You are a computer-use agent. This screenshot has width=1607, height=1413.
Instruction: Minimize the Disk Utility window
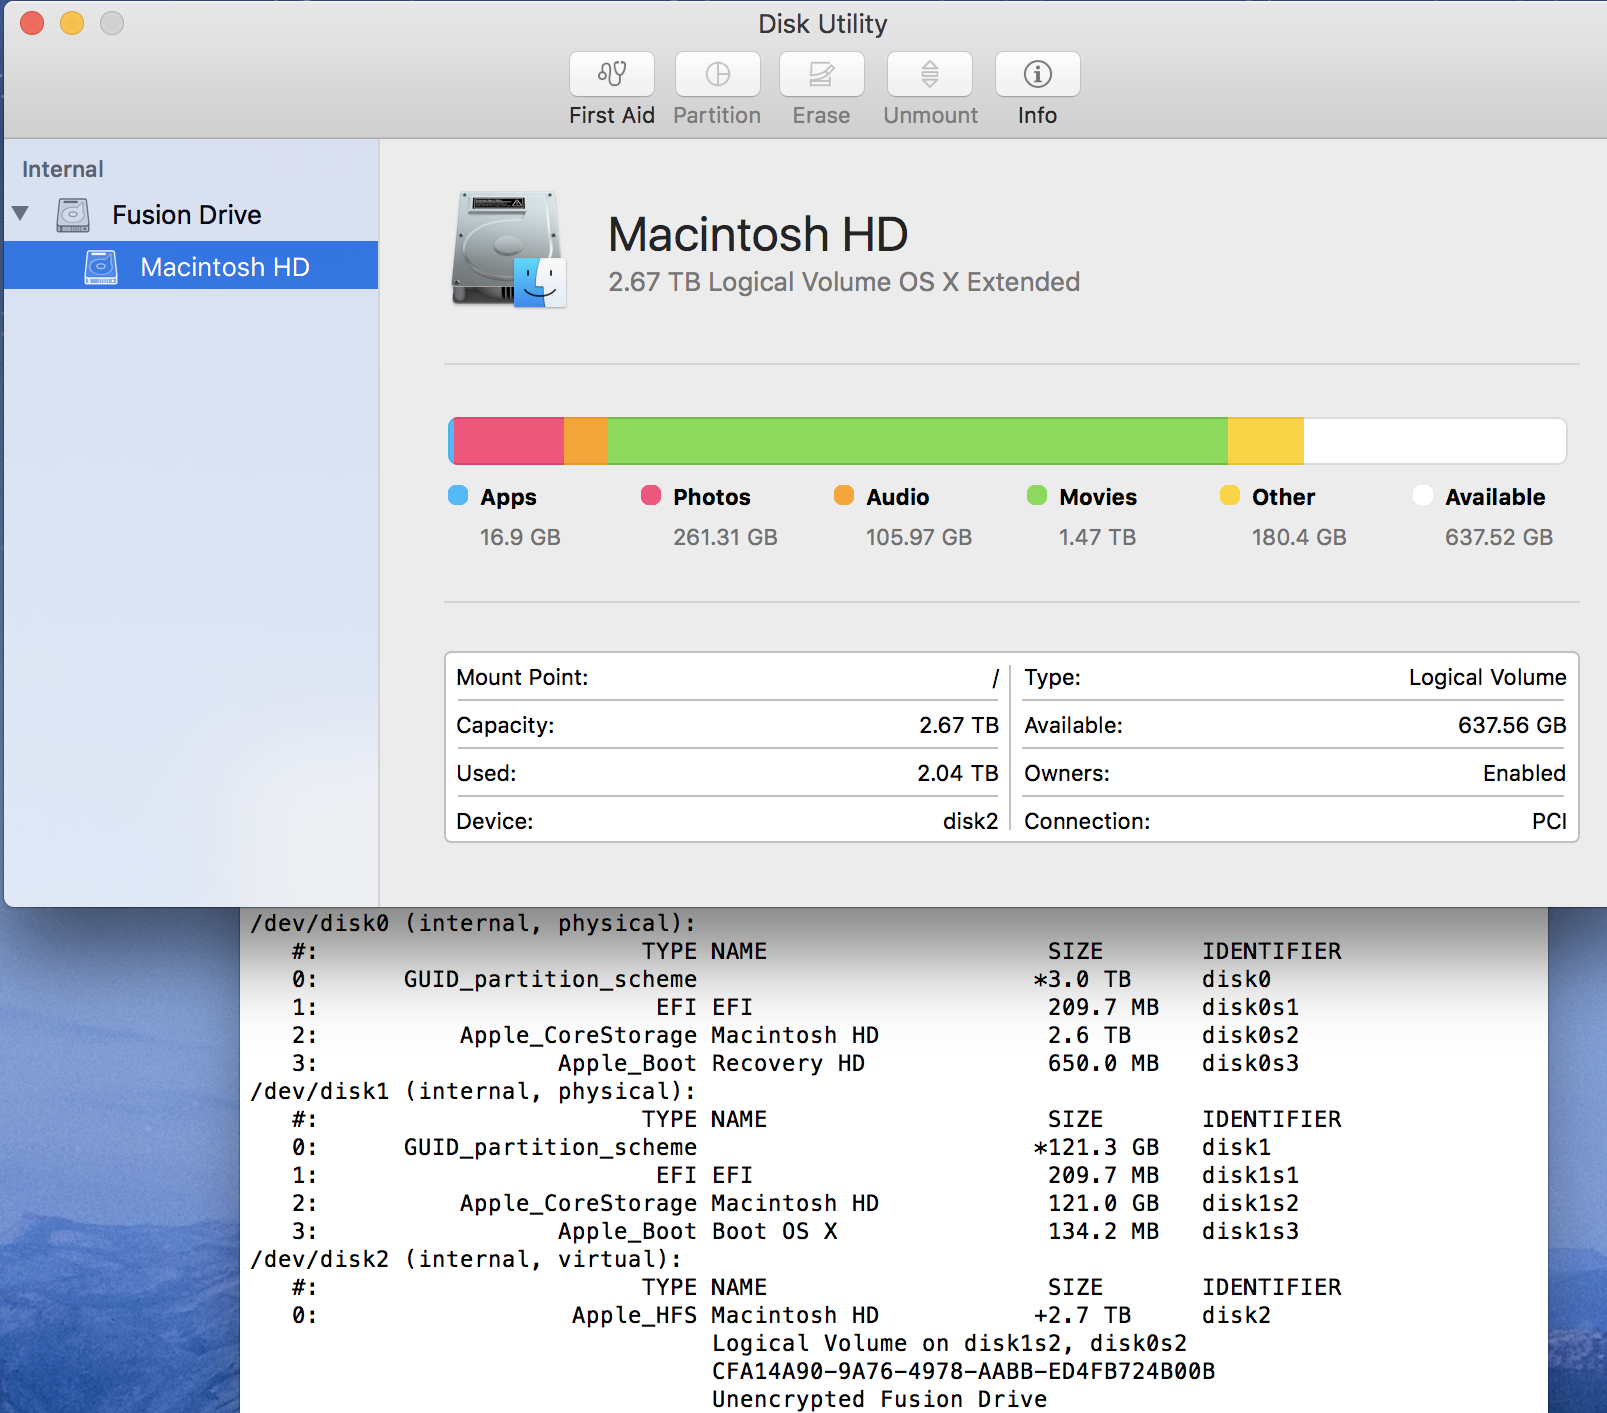click(72, 23)
